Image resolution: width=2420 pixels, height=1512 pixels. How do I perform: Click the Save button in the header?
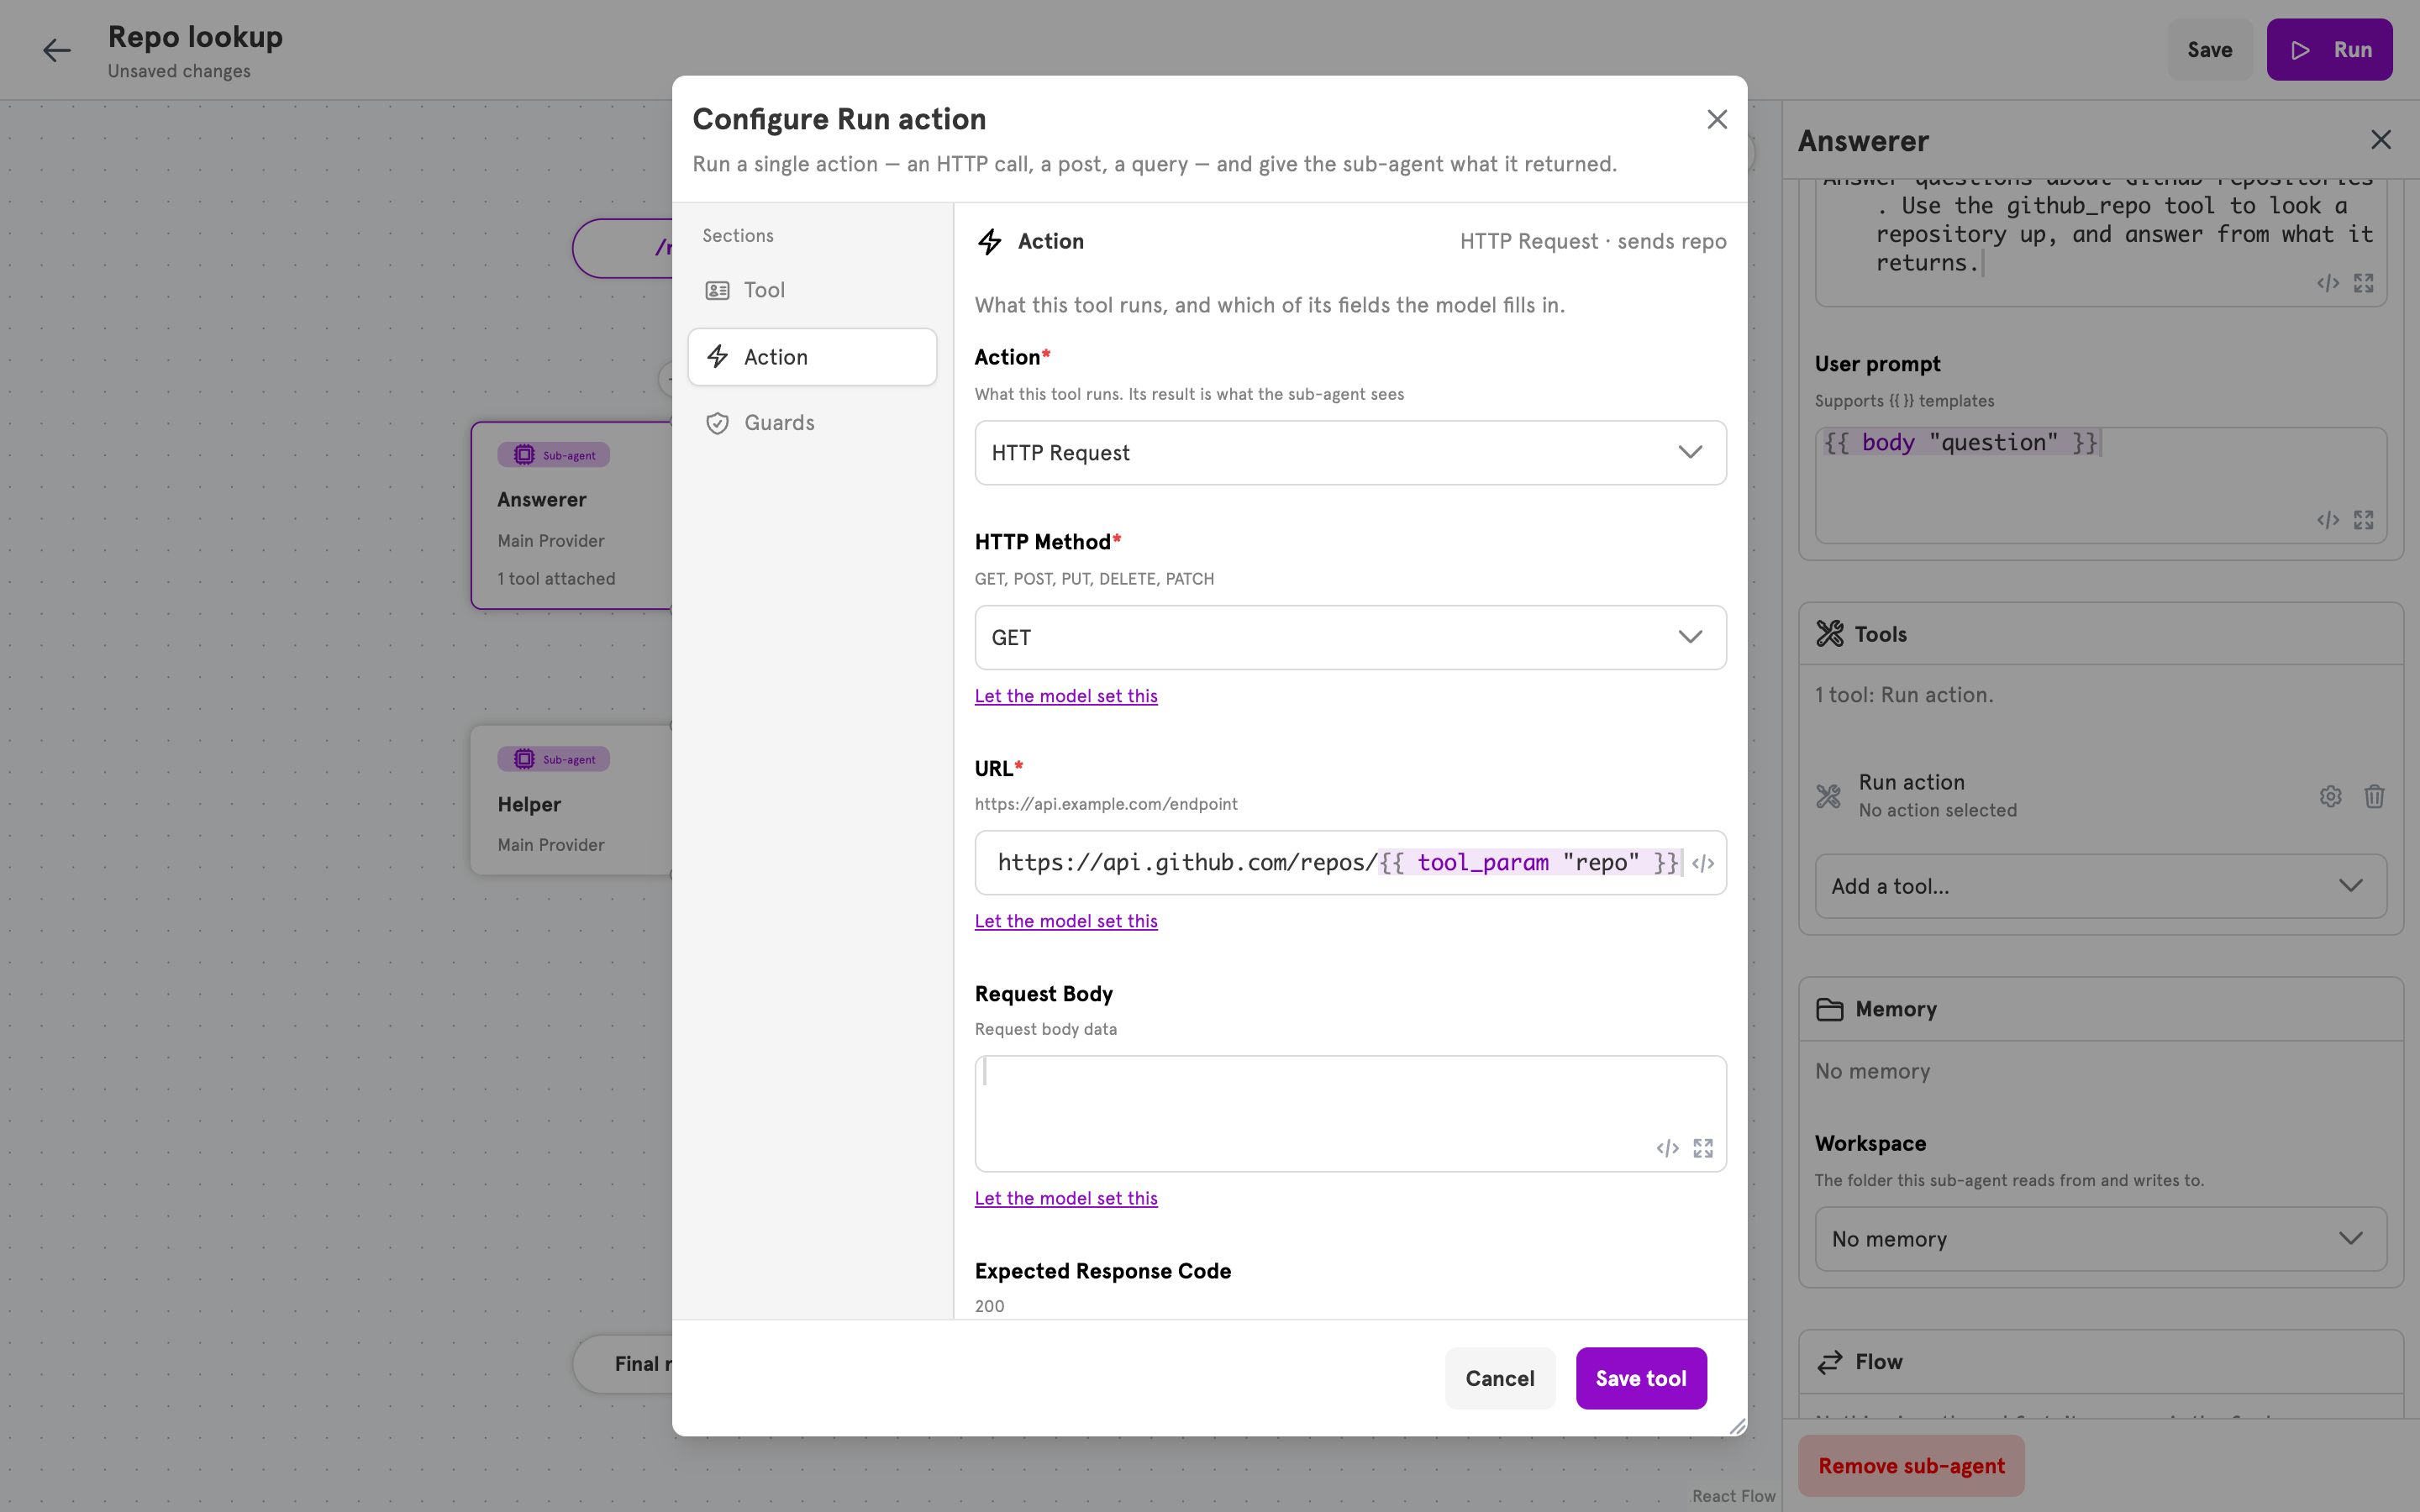[2209, 50]
